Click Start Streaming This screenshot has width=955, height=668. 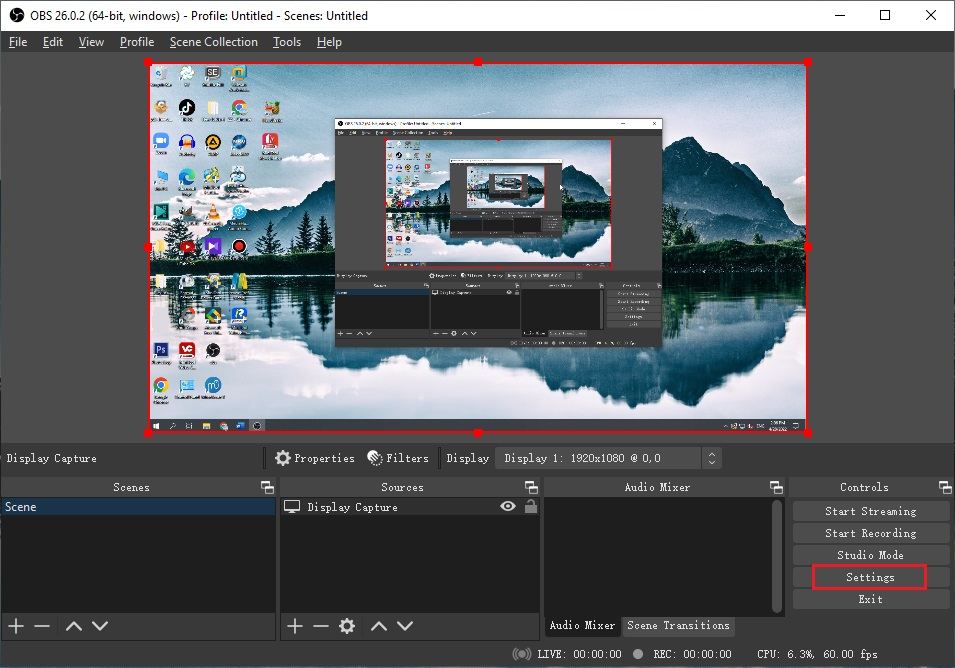point(870,511)
